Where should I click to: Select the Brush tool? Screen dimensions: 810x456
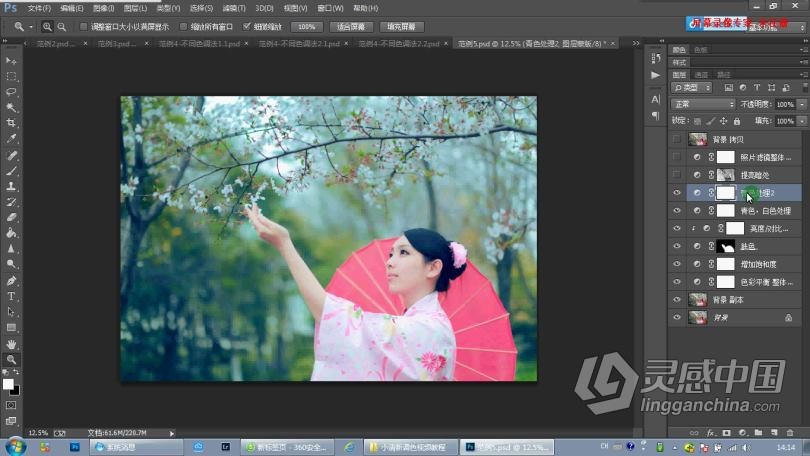(11, 171)
